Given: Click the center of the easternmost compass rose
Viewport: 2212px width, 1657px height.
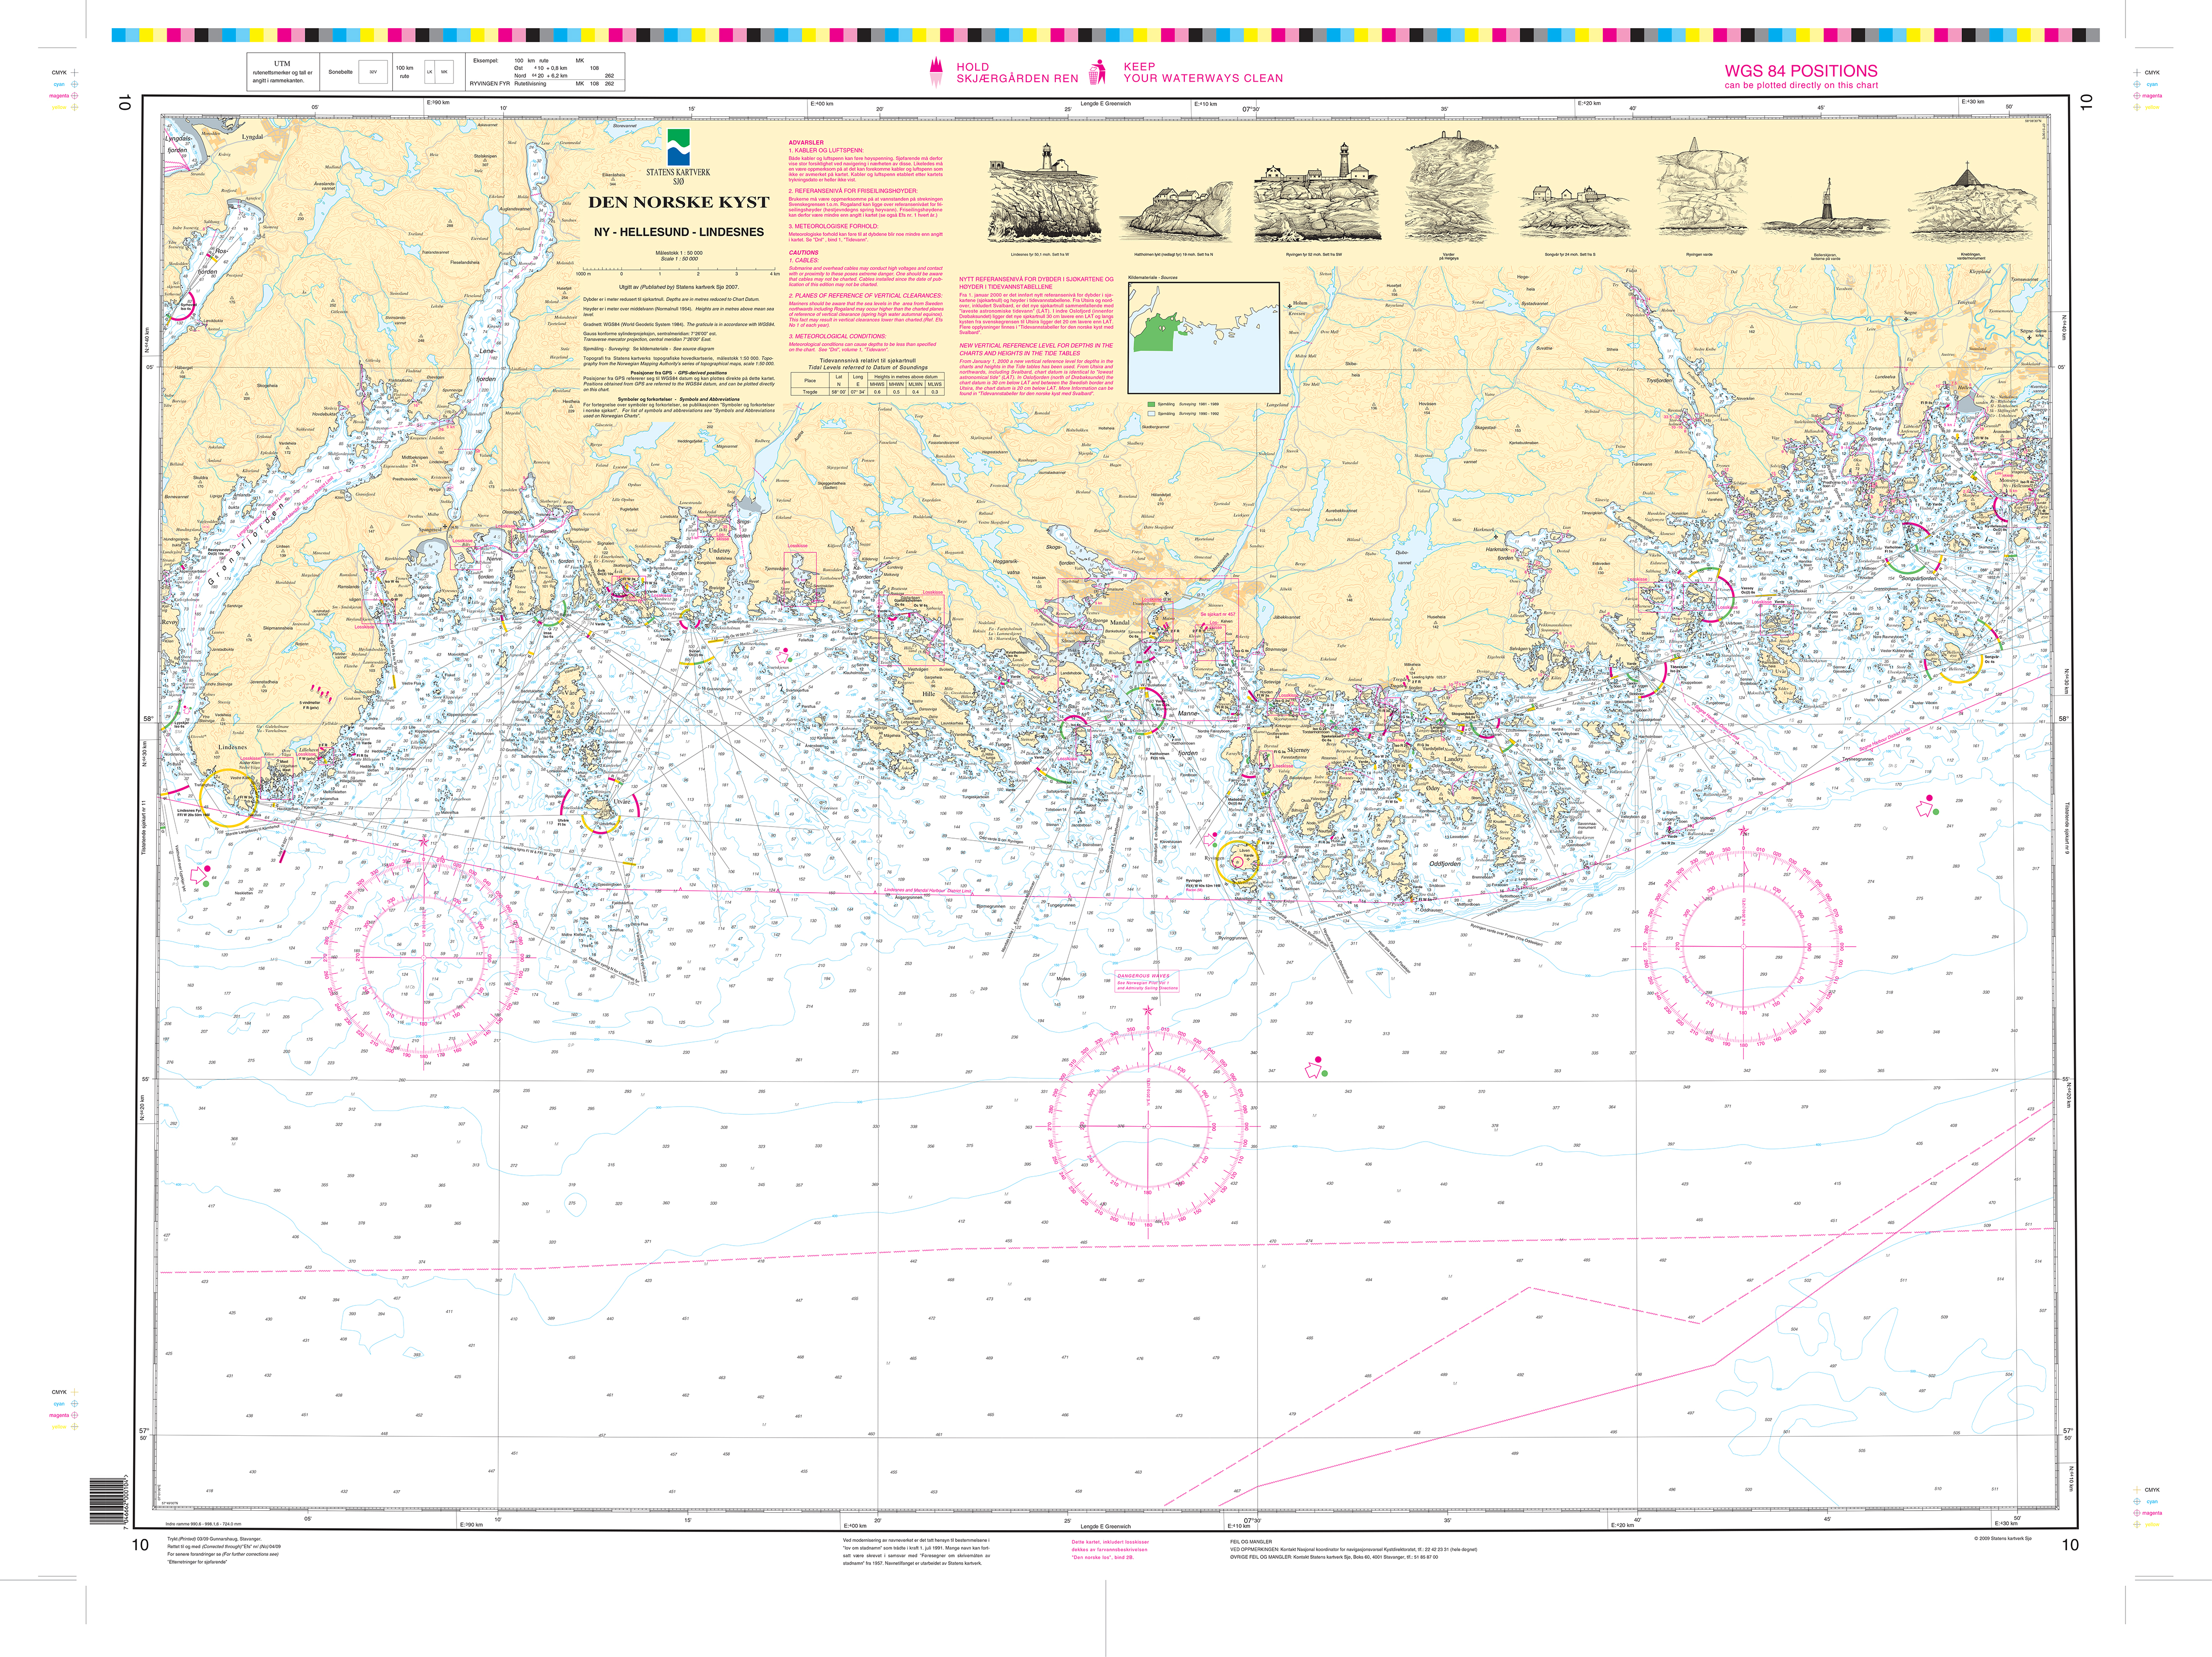Looking at the screenshot, I should point(1743,946).
